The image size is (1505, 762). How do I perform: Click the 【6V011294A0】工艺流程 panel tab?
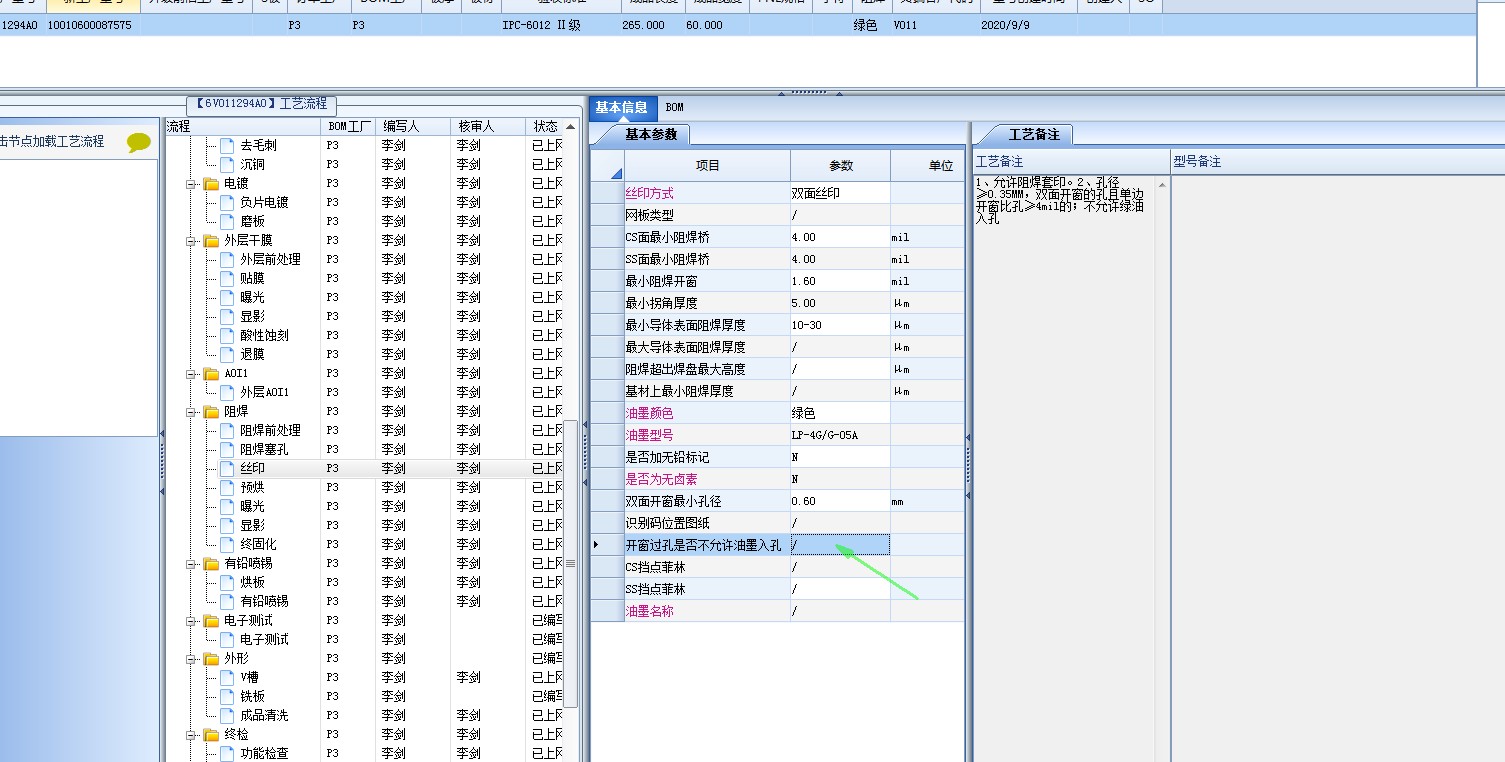click(x=262, y=103)
